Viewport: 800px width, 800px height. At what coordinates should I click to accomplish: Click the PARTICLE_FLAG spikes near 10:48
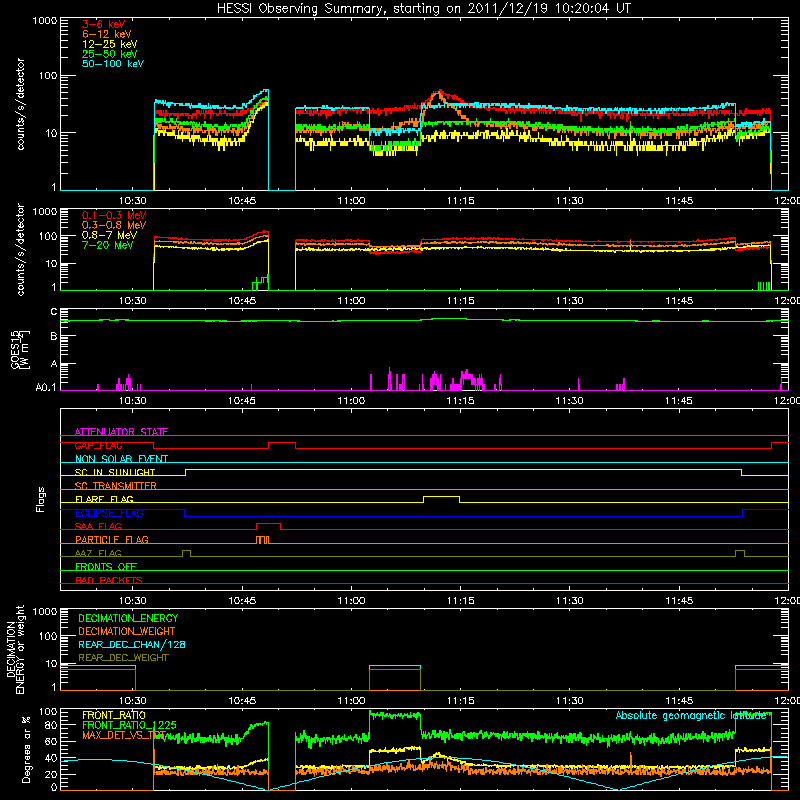(x=262, y=540)
